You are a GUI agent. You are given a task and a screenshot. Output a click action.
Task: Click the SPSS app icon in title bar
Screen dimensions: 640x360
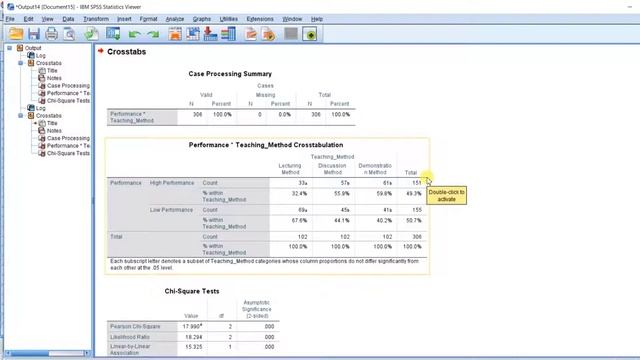click(11, 7)
